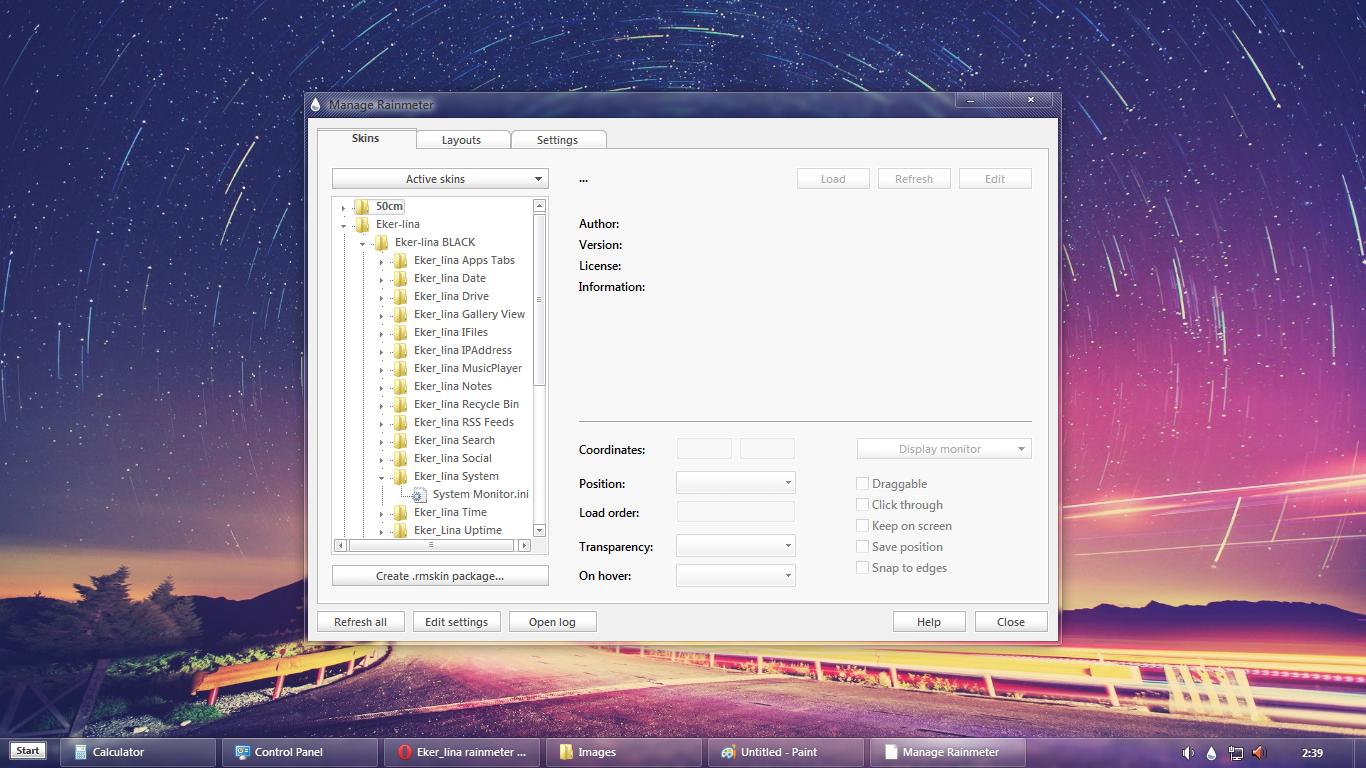
Task: Open the On hover combo box
Action: pyautogui.click(x=736, y=575)
